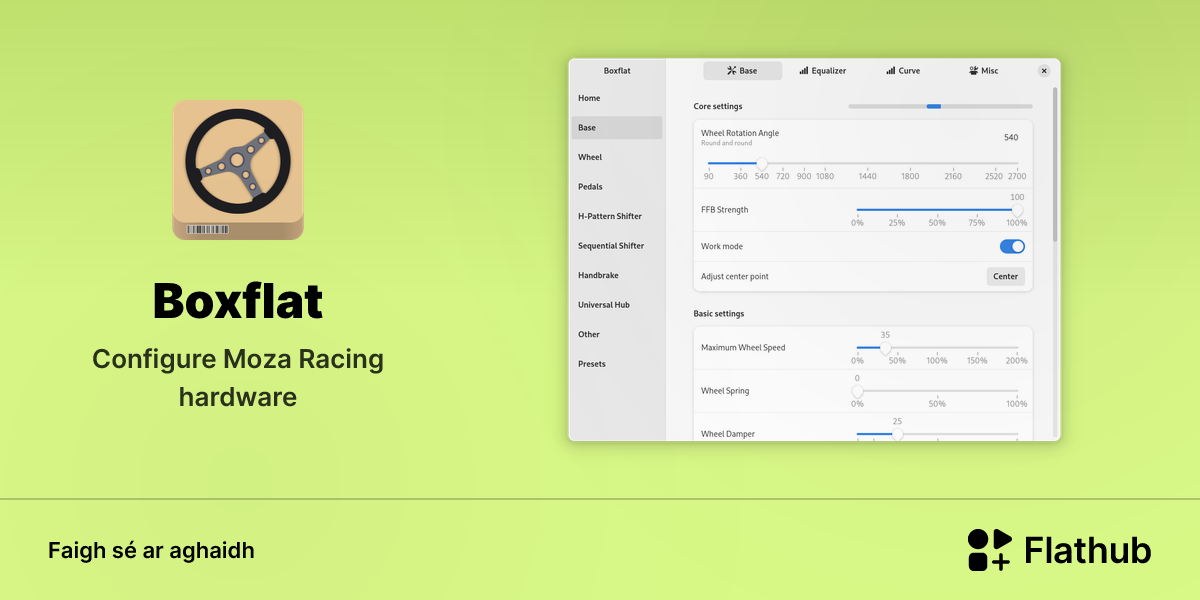Click the 'Faigh sé ar aghaidh' text

point(151,551)
